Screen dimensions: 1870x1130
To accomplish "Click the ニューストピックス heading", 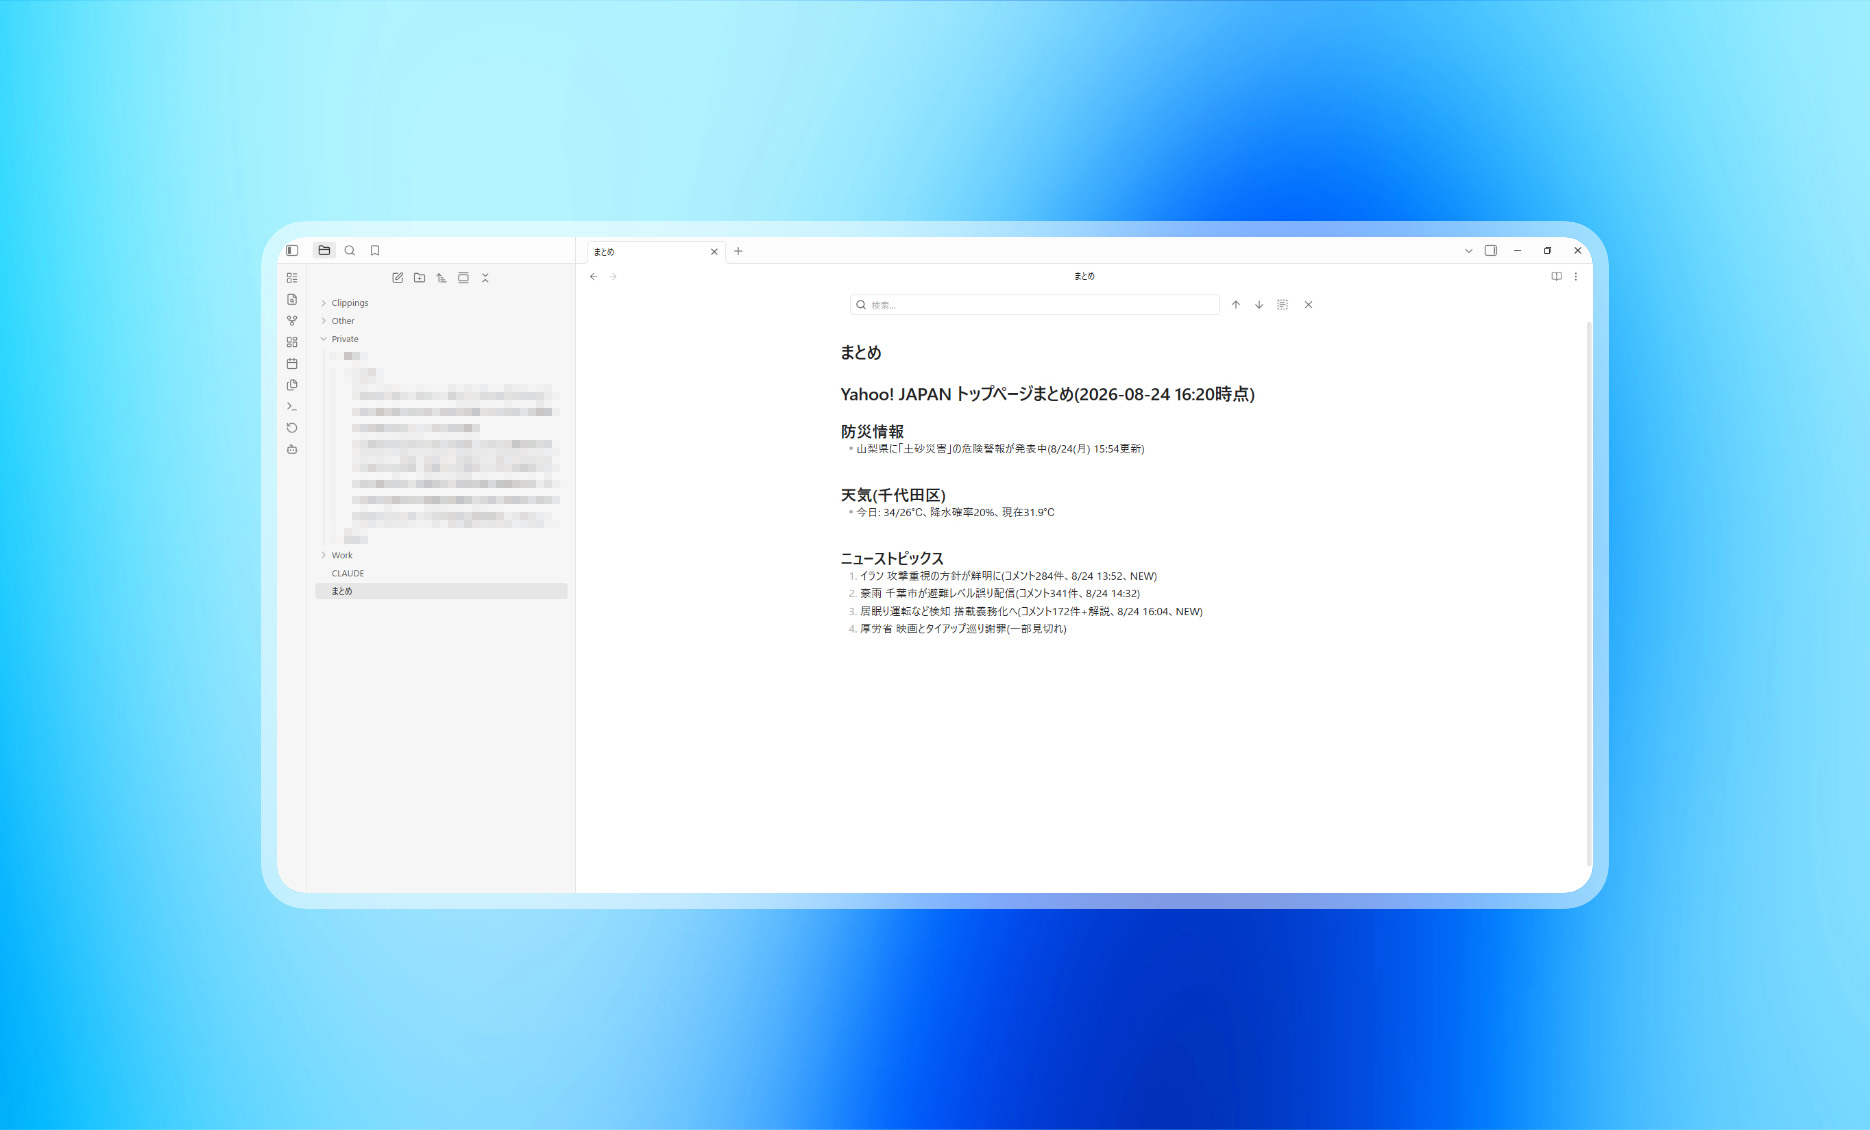I will tap(892, 559).
